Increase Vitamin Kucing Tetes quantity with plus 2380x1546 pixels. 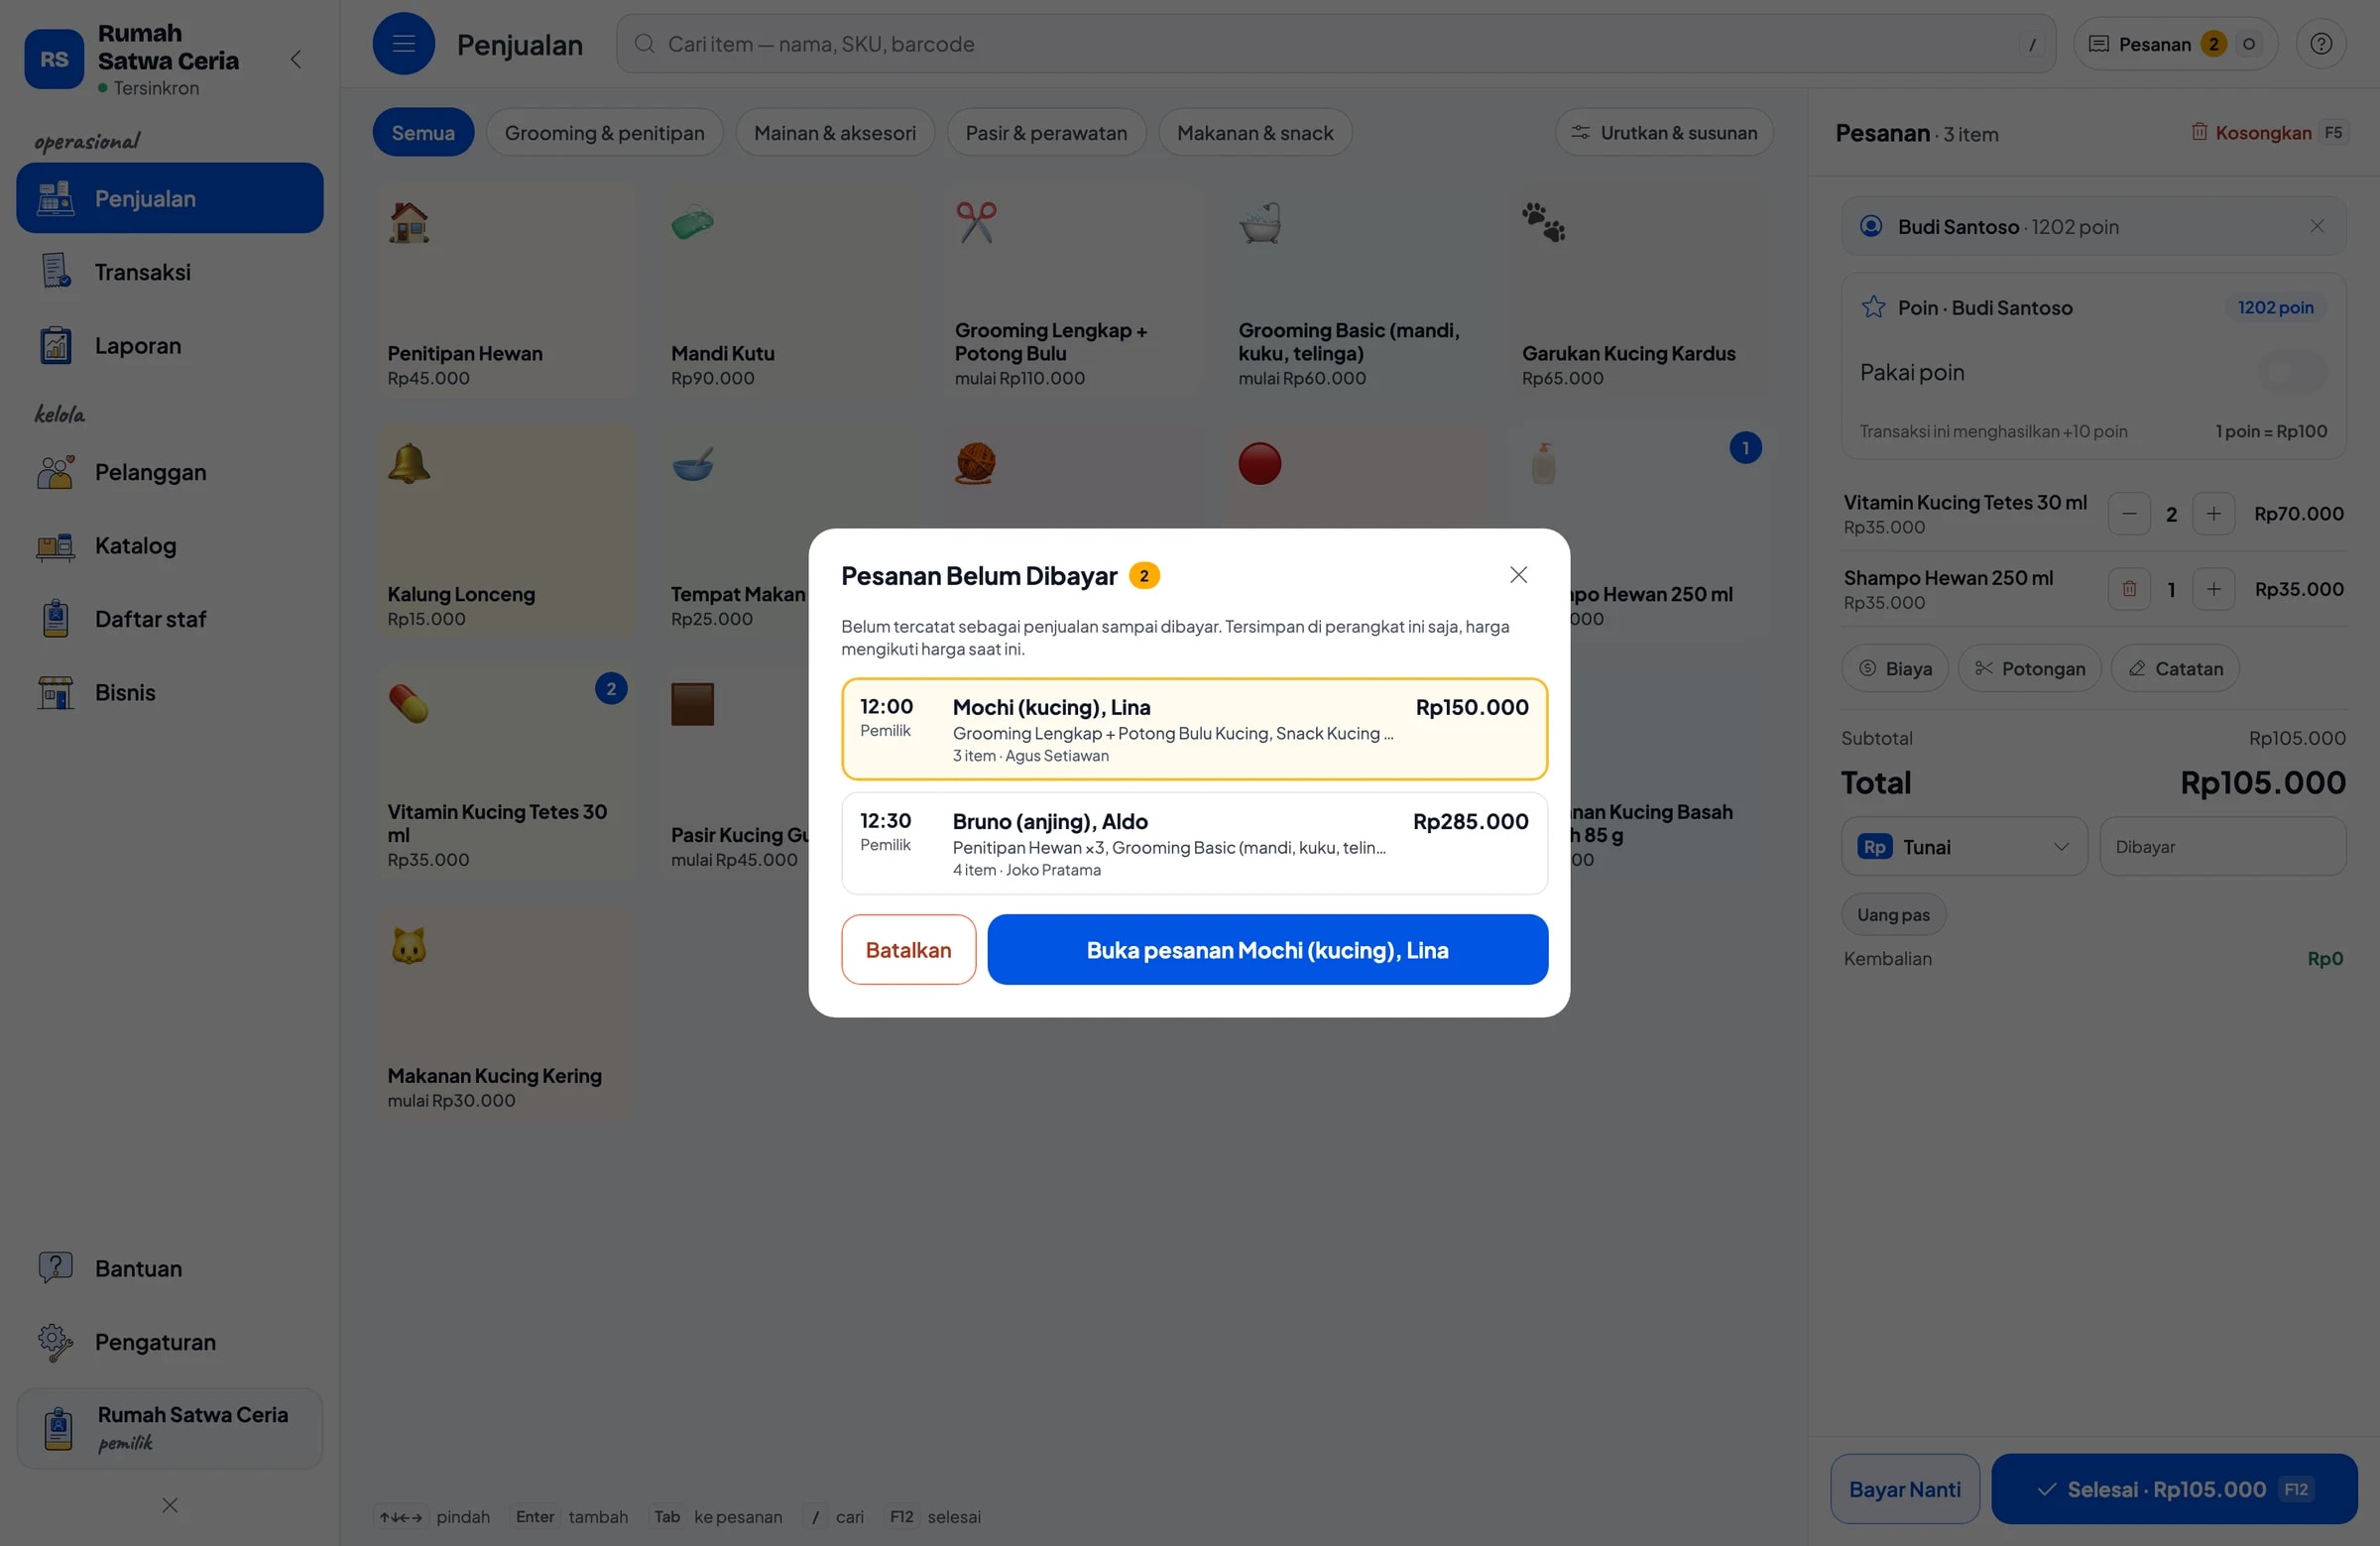click(2213, 514)
